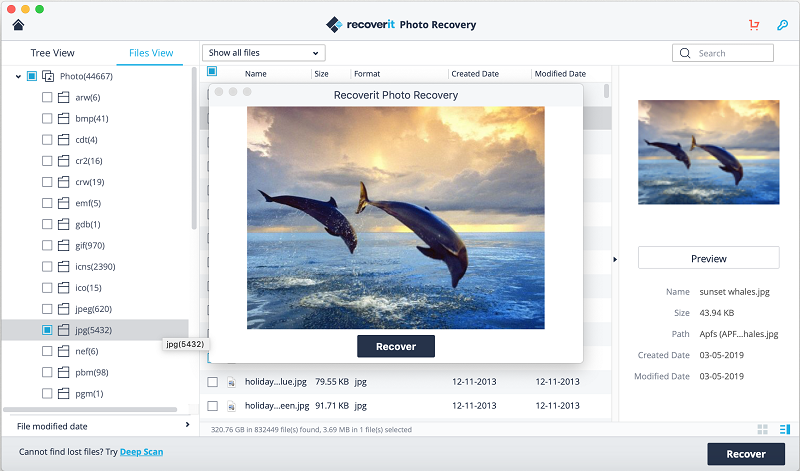Toggle the Photo(44667) checkbox
This screenshot has width=800, height=471.
(32, 76)
